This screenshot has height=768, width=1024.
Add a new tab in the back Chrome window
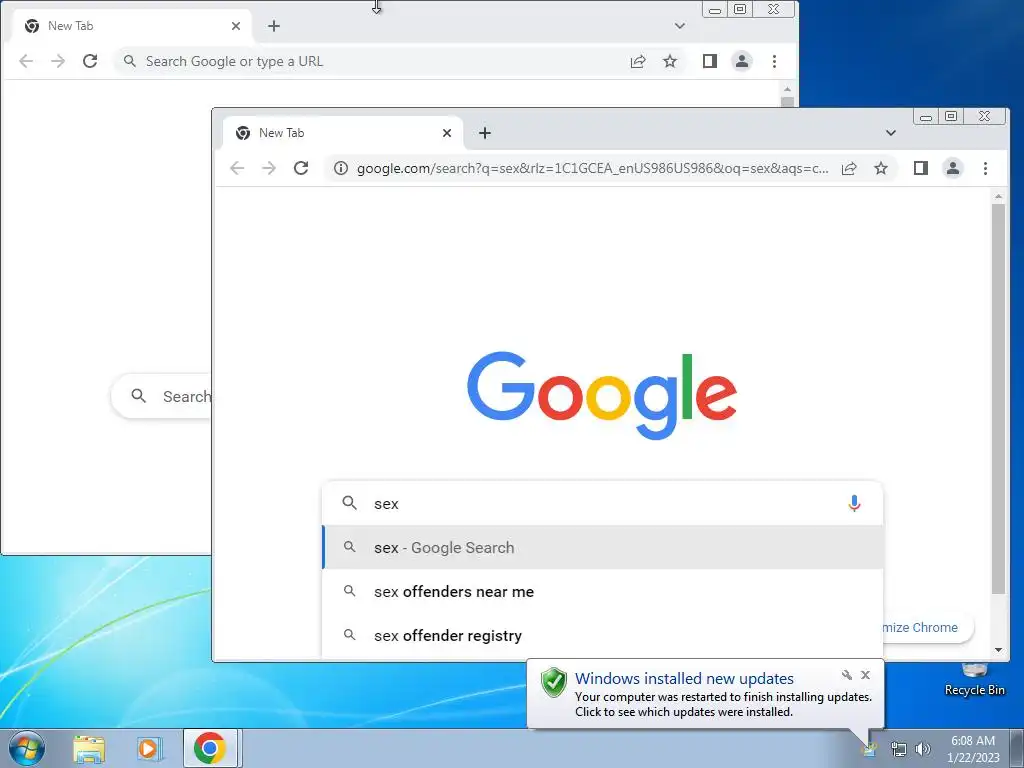point(274,26)
